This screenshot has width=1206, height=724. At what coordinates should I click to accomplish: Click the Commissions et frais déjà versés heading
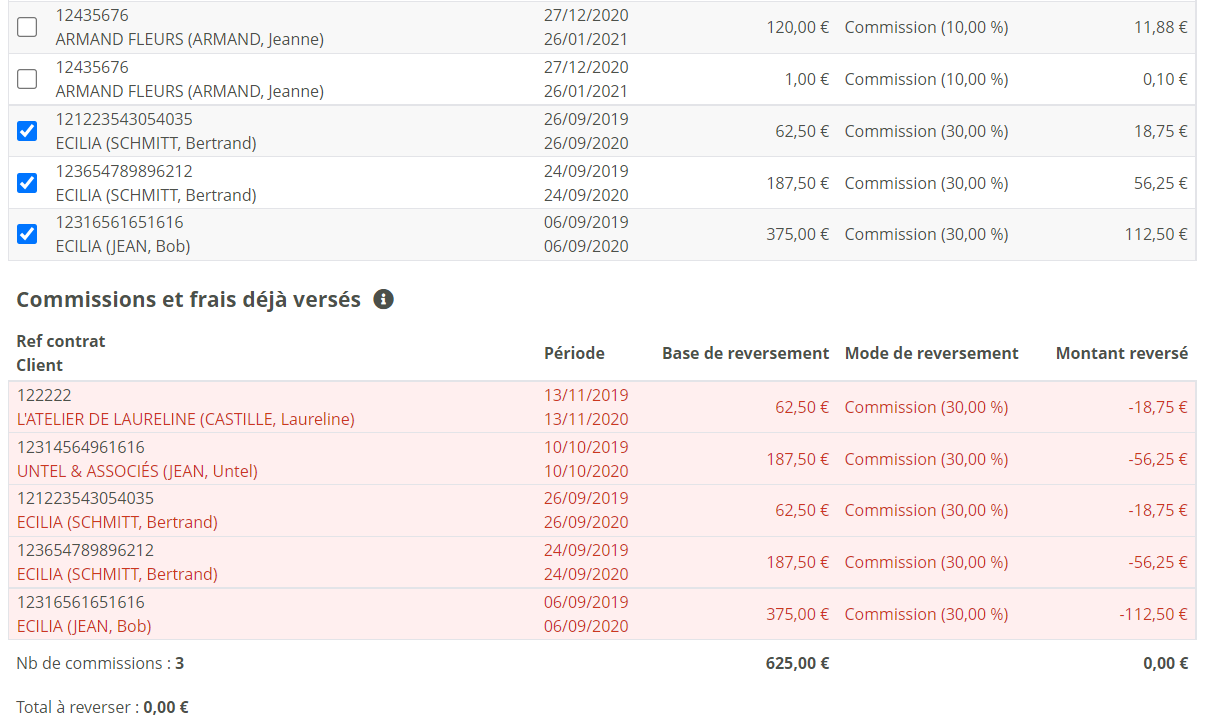click(x=189, y=299)
